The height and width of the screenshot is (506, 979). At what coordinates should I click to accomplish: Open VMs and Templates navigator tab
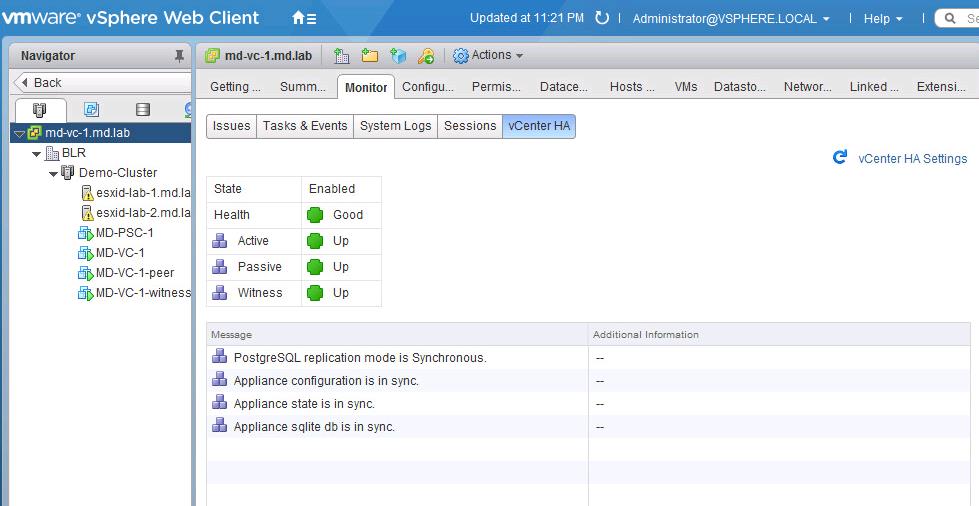(92, 110)
